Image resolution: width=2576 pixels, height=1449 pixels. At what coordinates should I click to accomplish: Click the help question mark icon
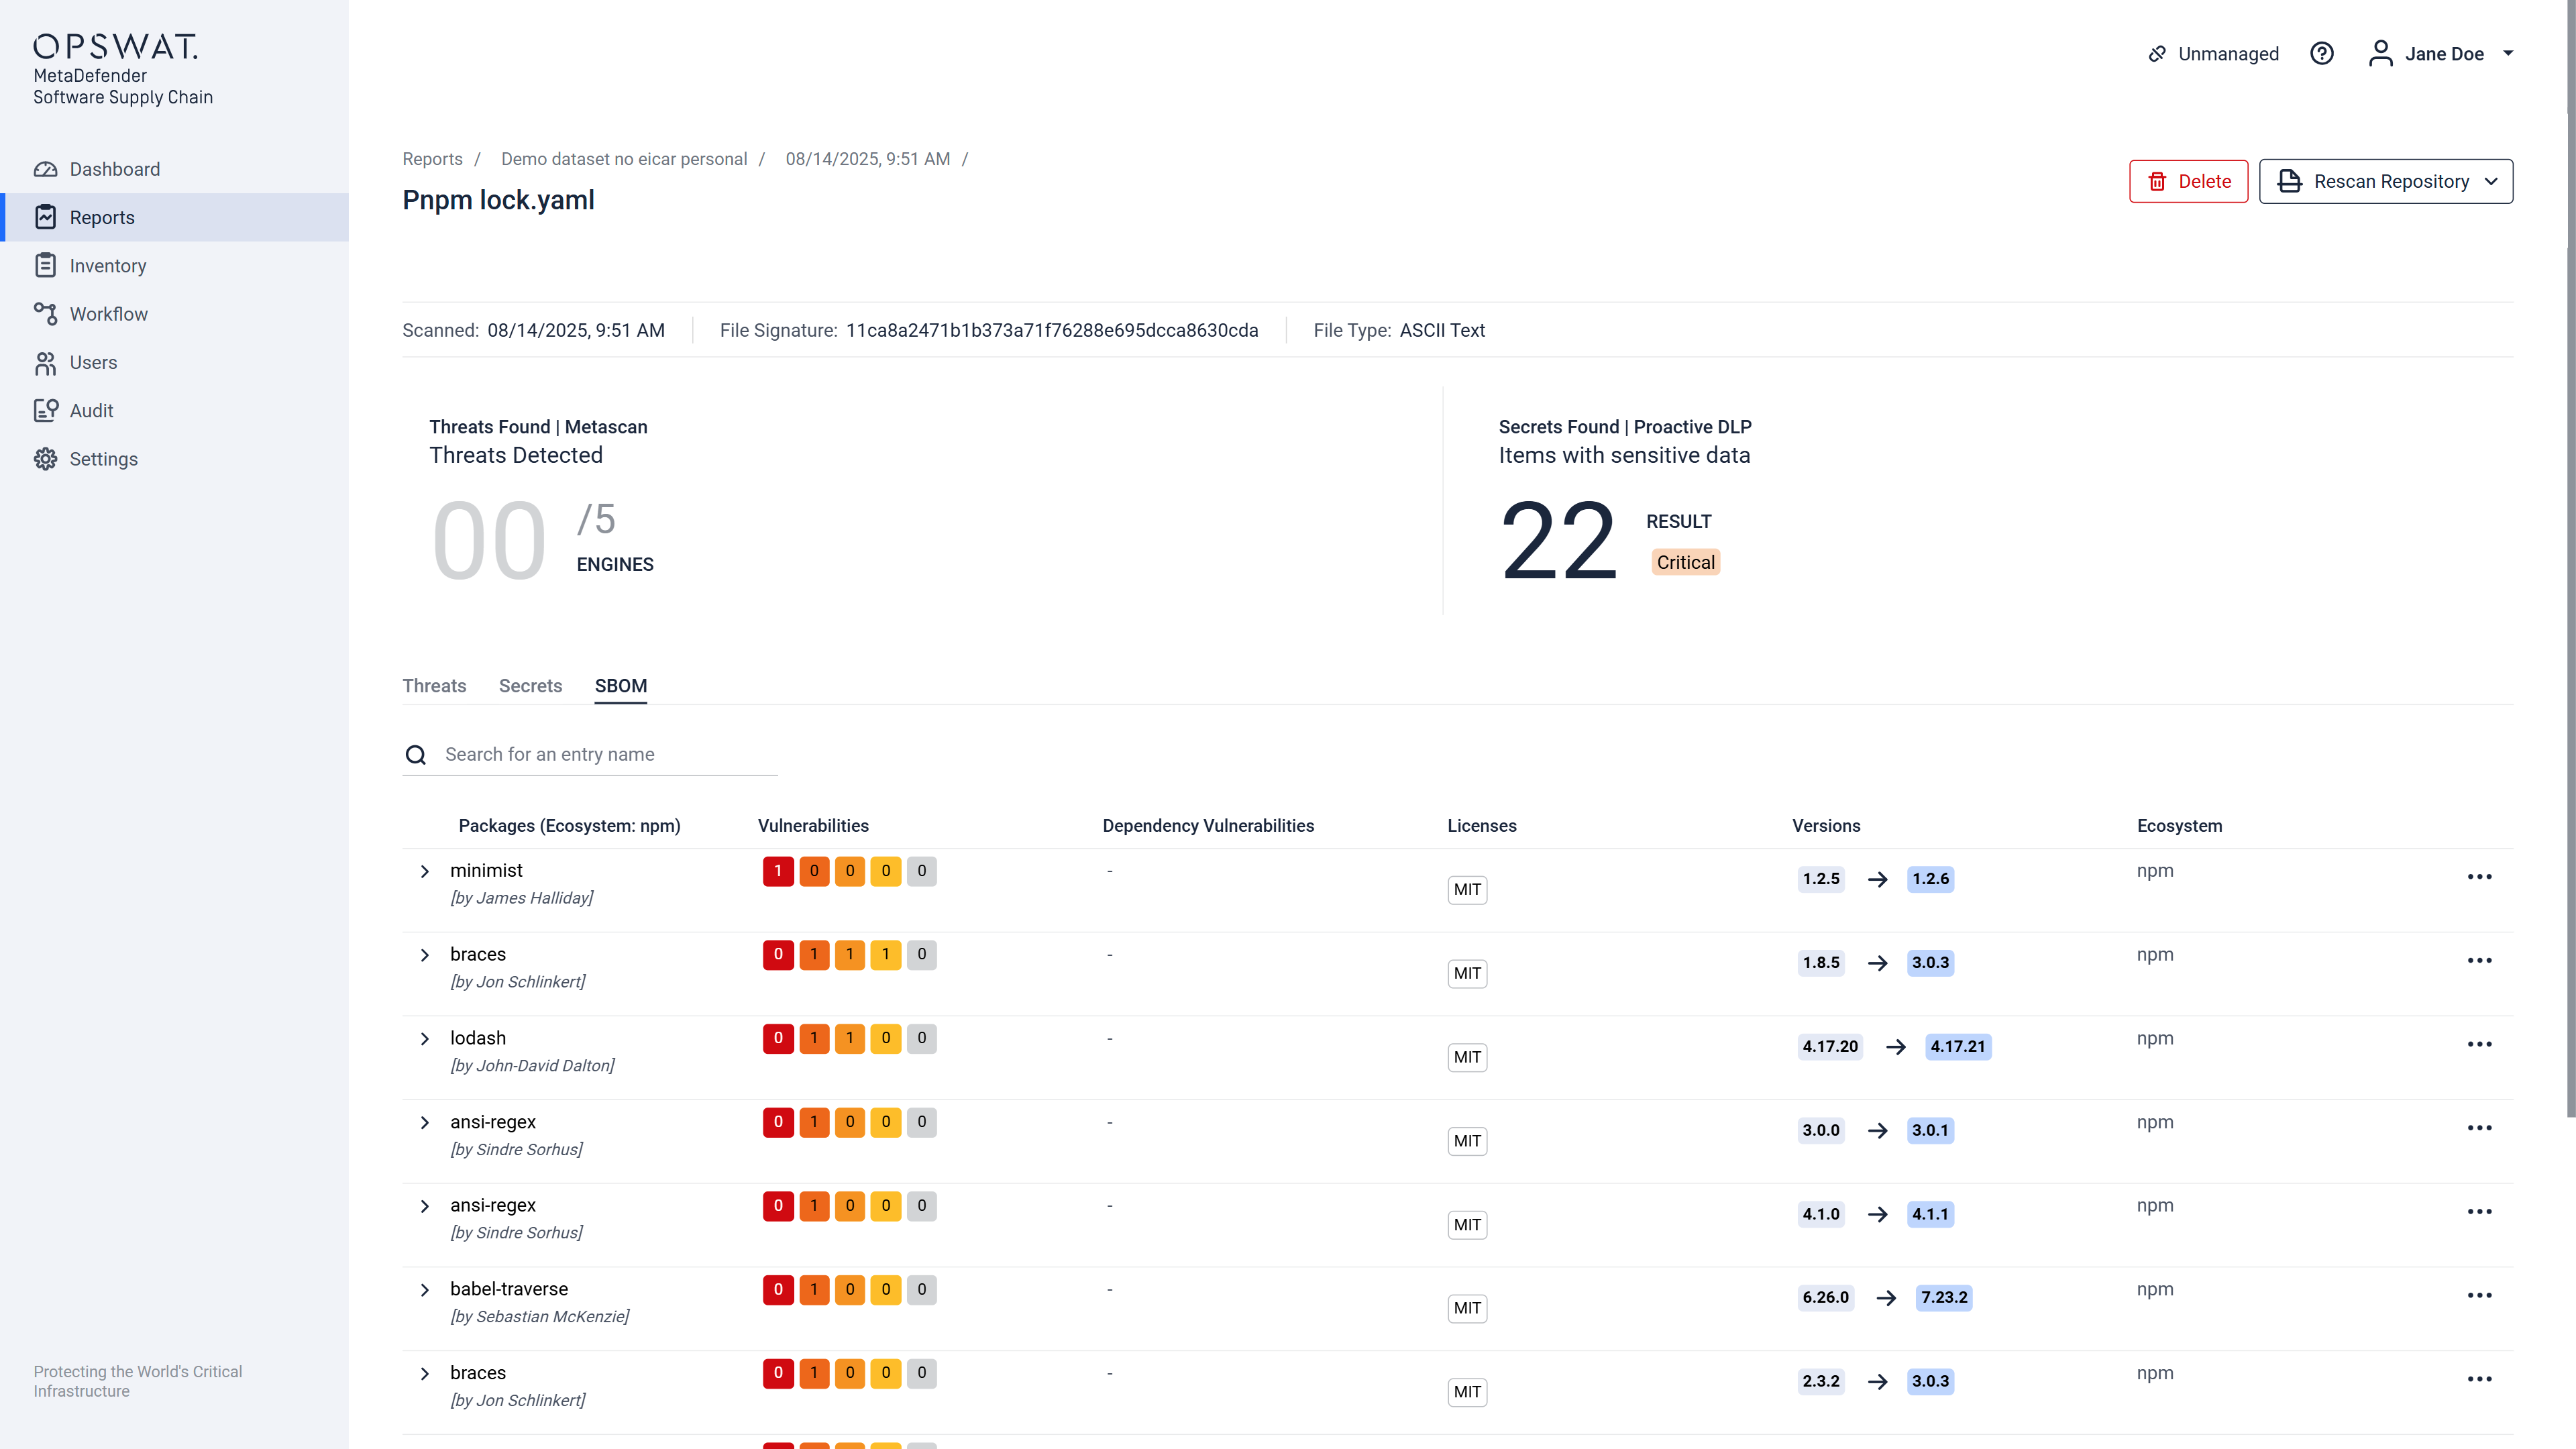coord(2322,54)
